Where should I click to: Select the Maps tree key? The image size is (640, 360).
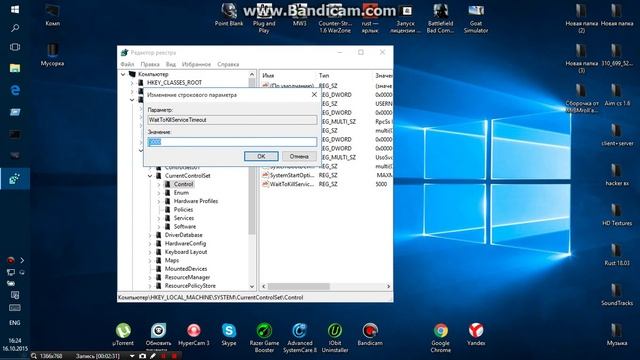(x=171, y=260)
